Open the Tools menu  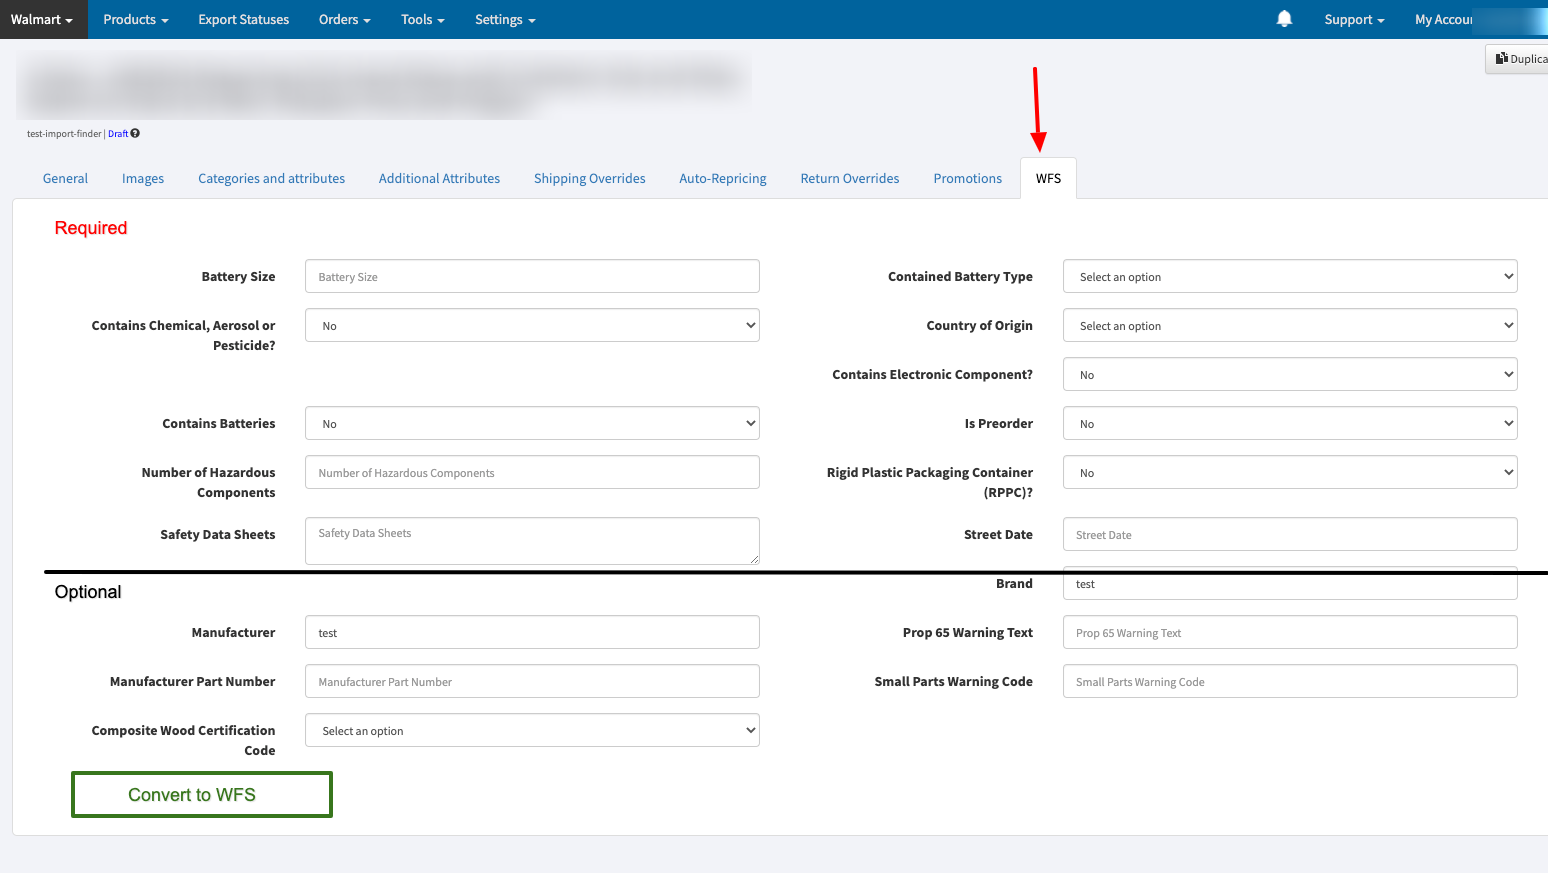422,19
